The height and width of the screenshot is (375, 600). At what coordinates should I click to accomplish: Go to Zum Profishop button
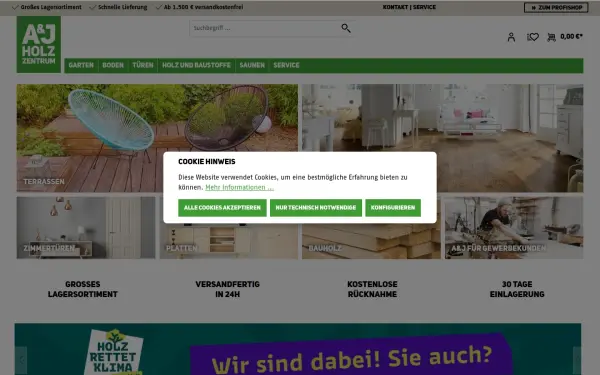point(556,7)
